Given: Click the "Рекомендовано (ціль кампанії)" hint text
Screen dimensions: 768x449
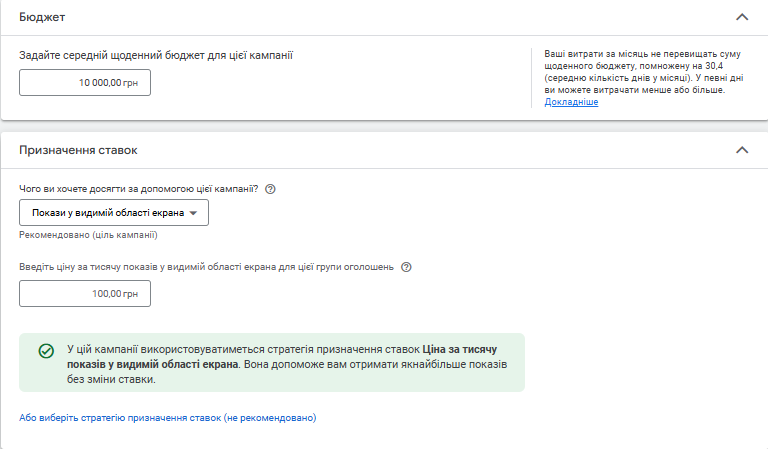Looking at the screenshot, I should (x=89, y=235).
